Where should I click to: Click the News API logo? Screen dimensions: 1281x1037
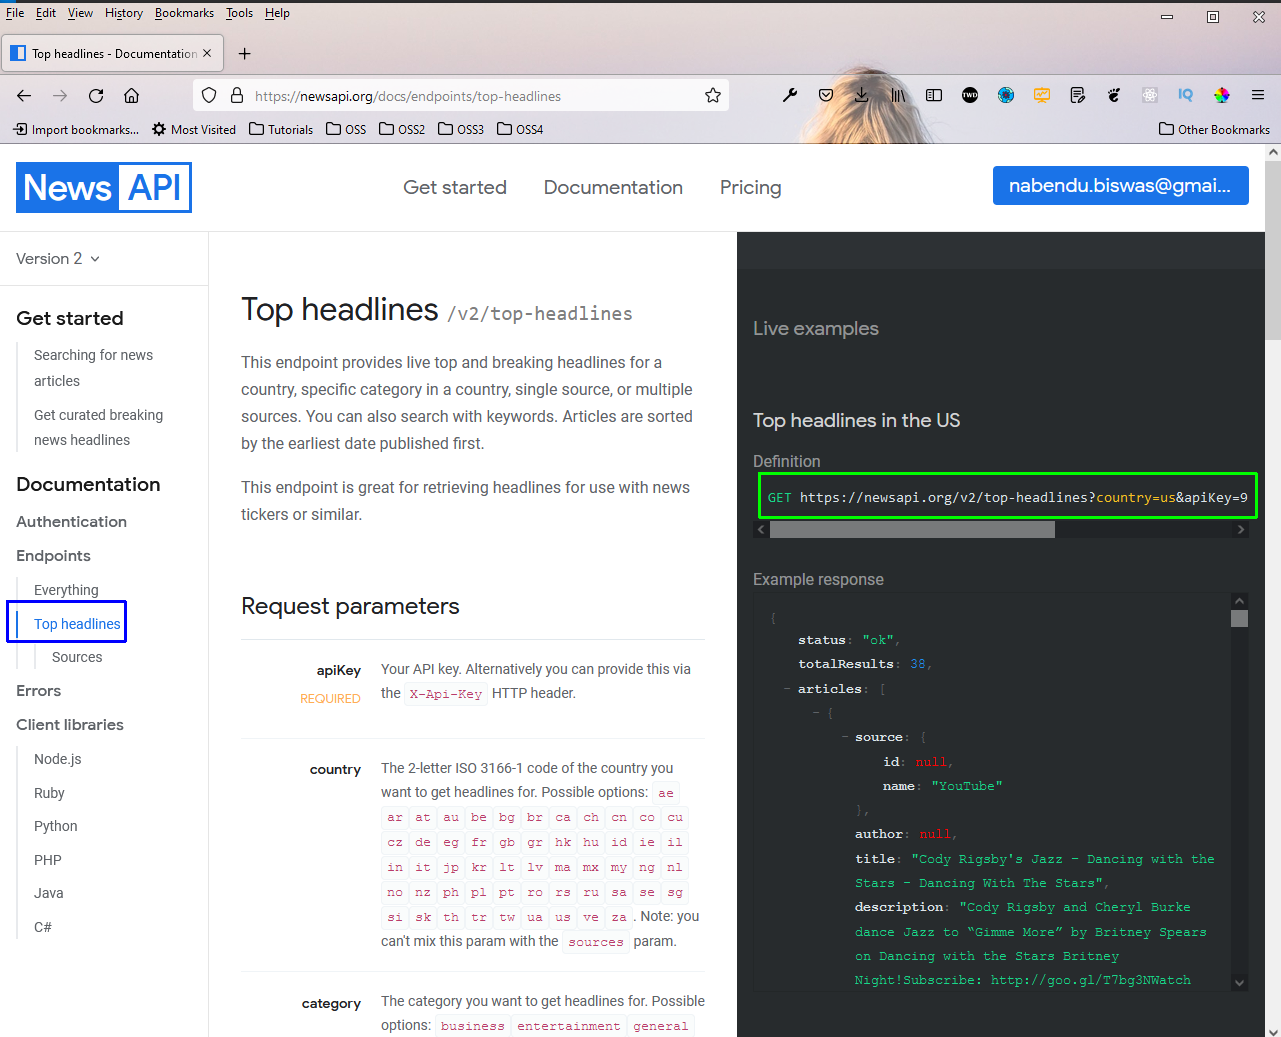tap(104, 187)
